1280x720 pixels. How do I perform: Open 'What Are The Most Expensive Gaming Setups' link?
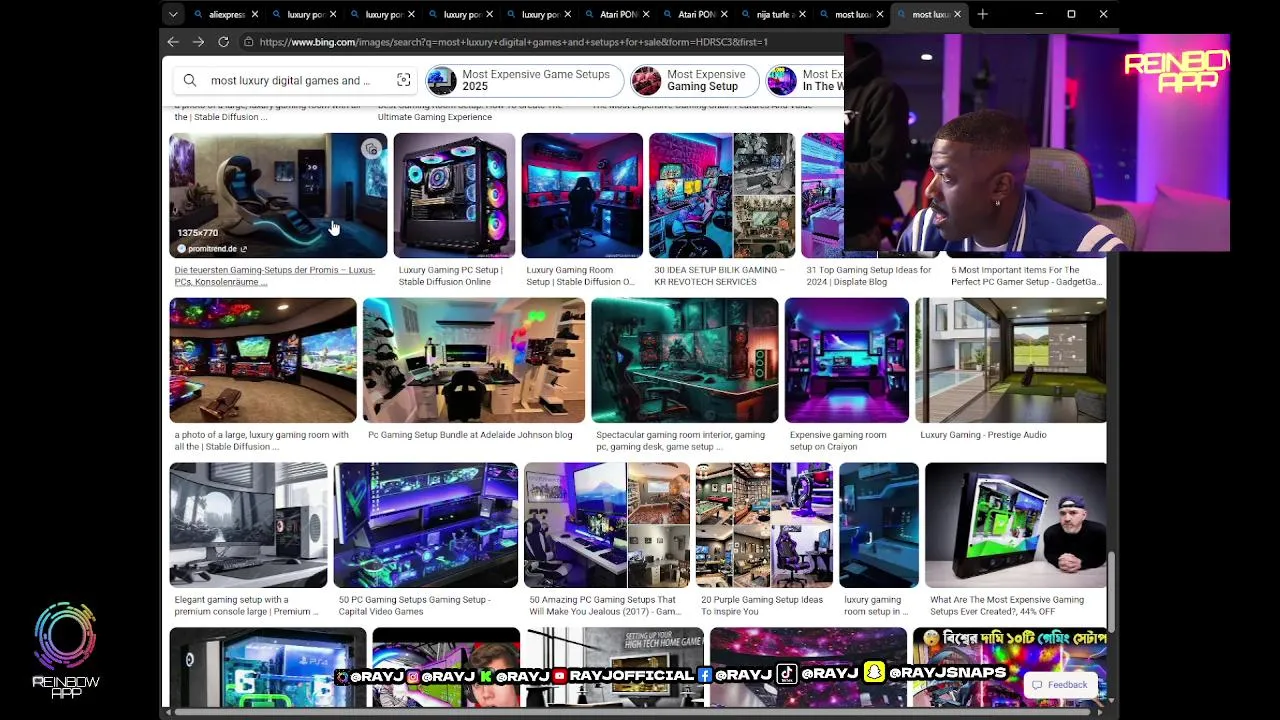coord(1007,605)
